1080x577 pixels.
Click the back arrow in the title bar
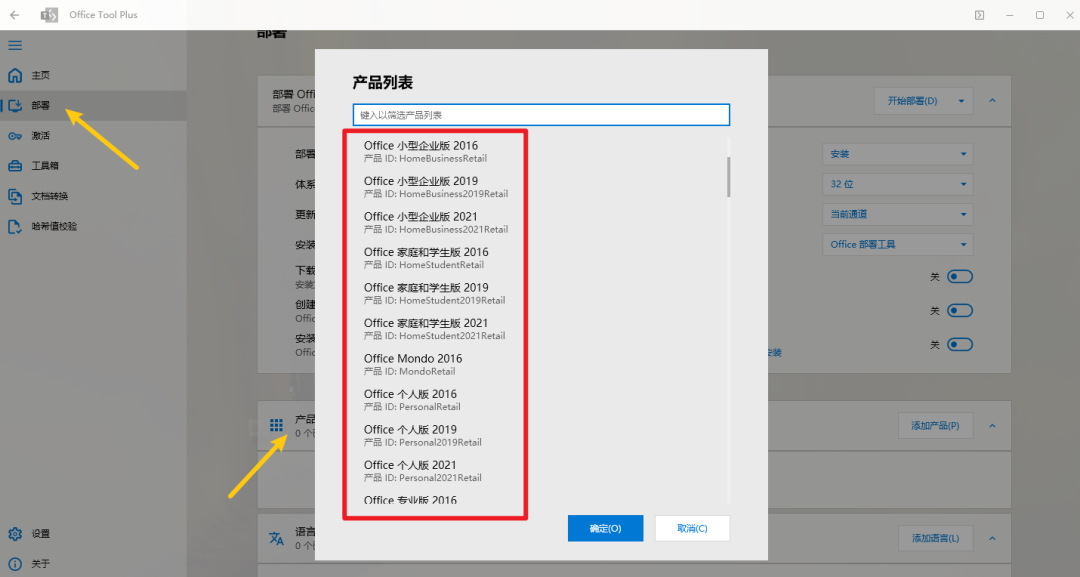pos(15,14)
